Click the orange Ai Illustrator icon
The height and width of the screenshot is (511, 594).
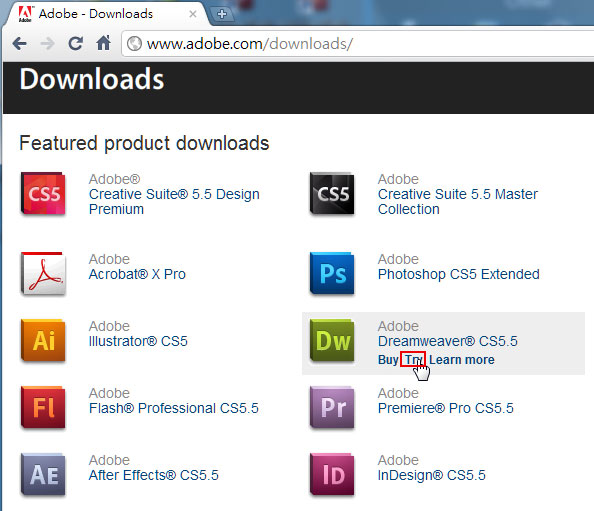pos(43,341)
